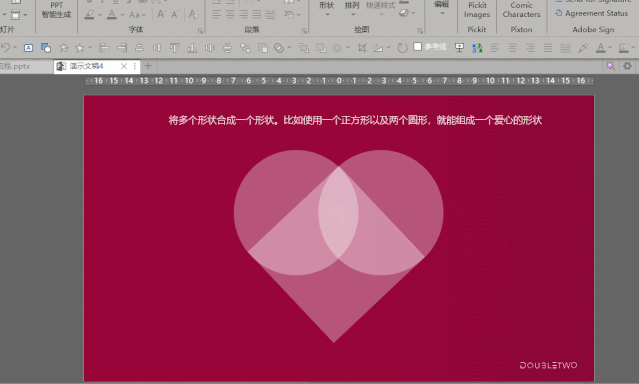Screen dimensions: 639x384
Task: Click the overlapping squares arrange icon
Action: pos(262,48)
